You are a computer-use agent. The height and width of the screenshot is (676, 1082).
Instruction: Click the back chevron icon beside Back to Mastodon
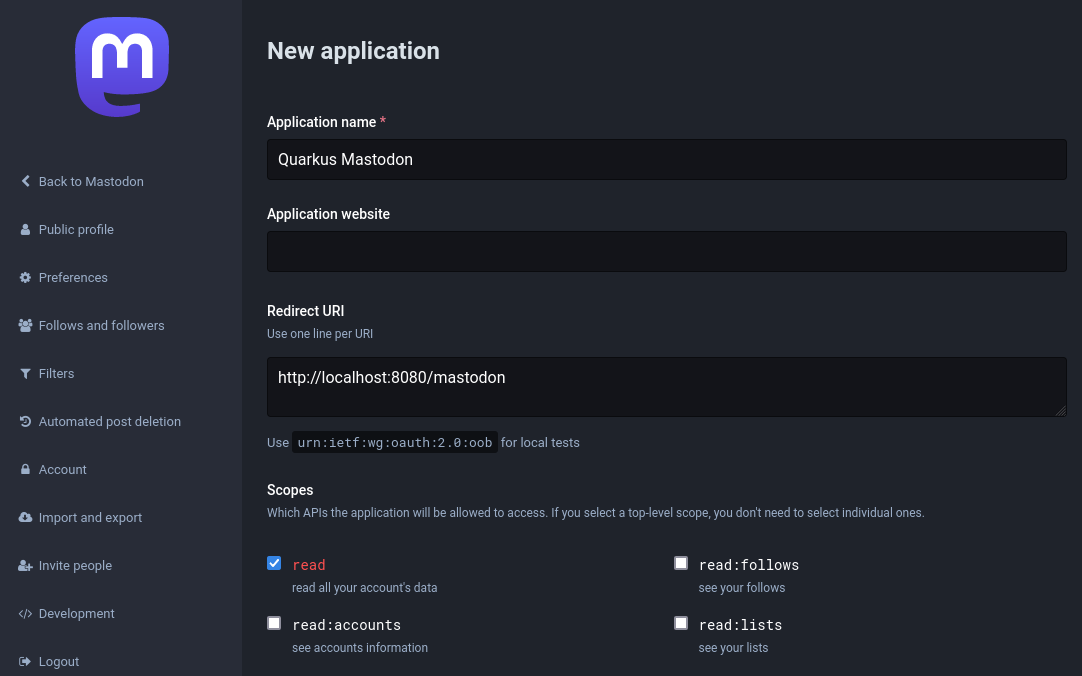tap(26, 181)
